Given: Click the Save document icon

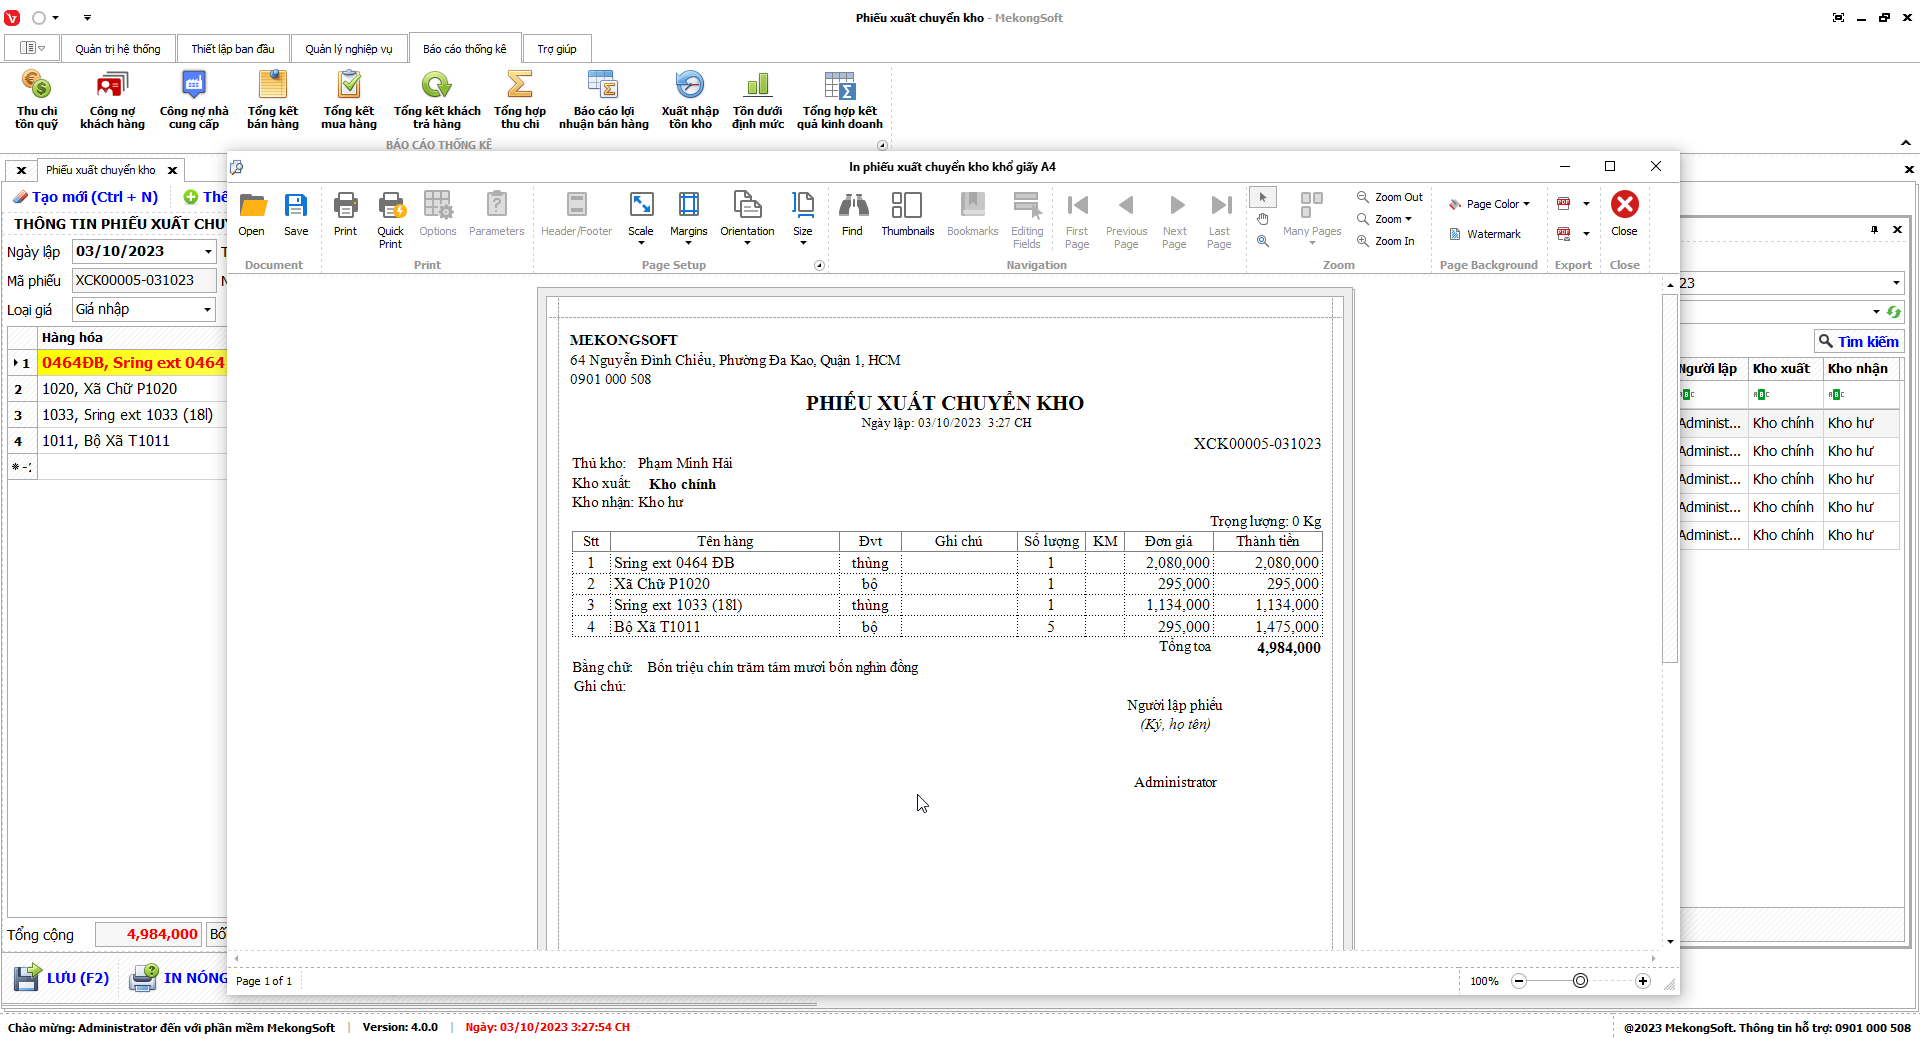Looking at the screenshot, I should pos(296,214).
